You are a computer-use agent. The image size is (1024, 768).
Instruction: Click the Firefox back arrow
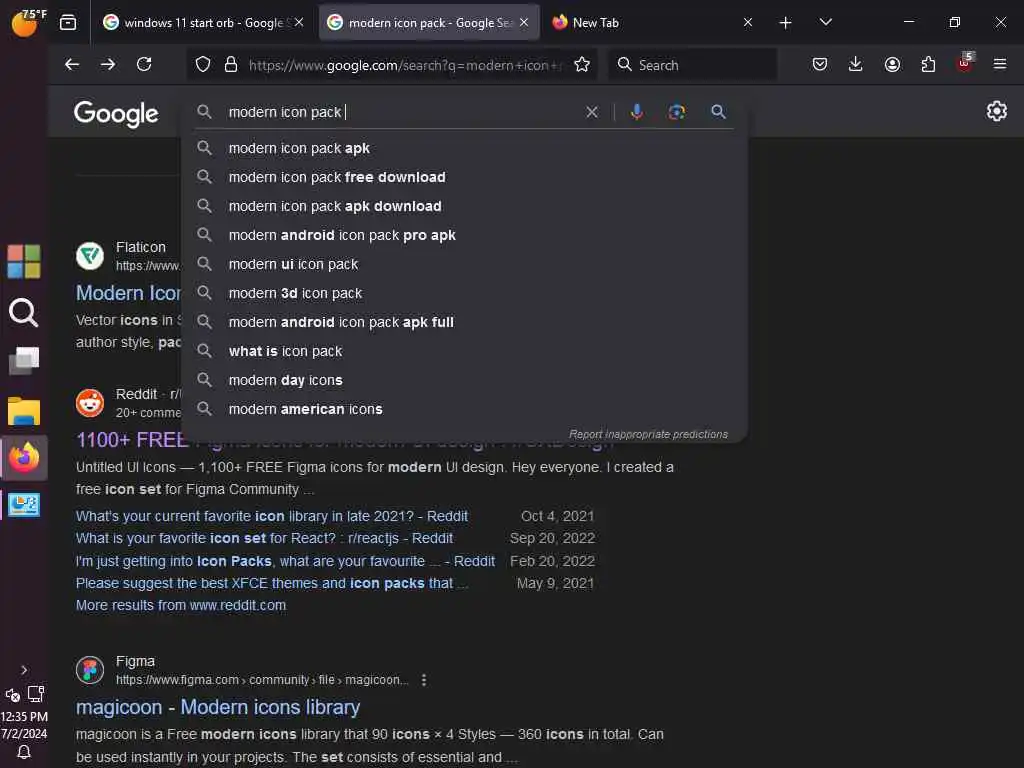(72, 64)
